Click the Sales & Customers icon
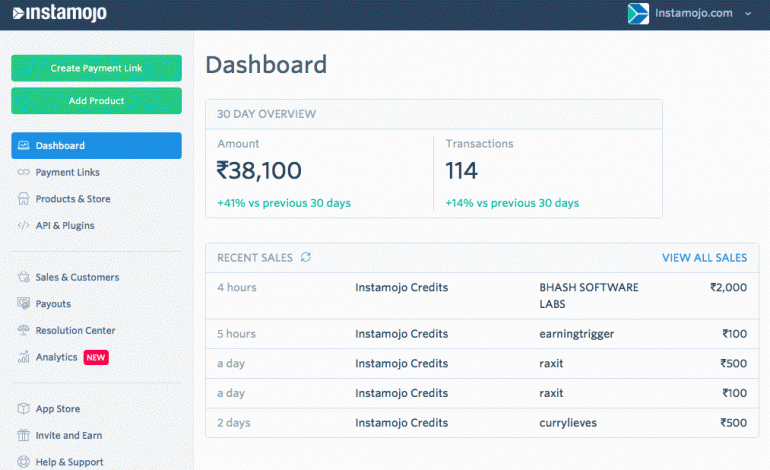This screenshot has width=770, height=470. tap(24, 277)
